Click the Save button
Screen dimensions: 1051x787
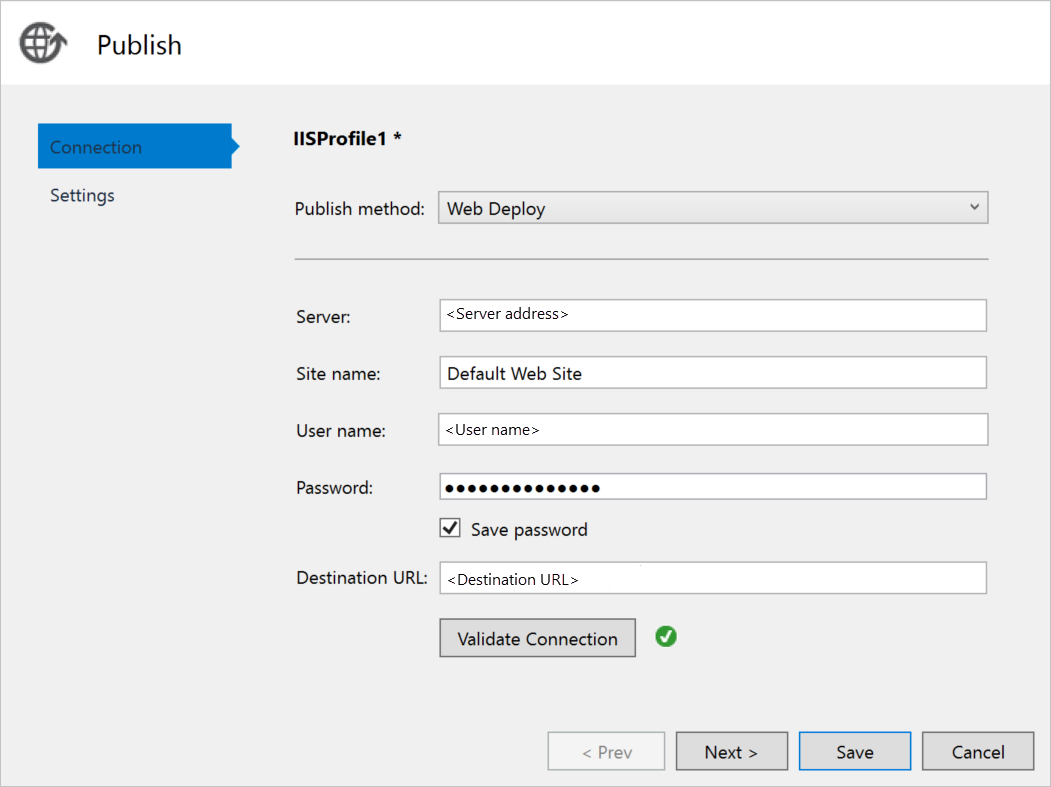854,751
